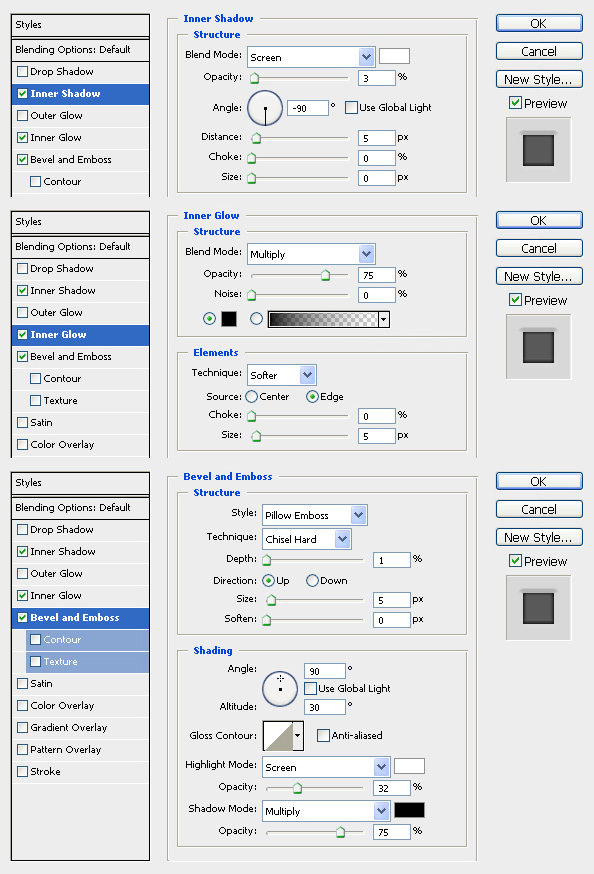The width and height of the screenshot is (594, 874).
Task: Click the Inner Shadow angle dial
Action: point(265,108)
